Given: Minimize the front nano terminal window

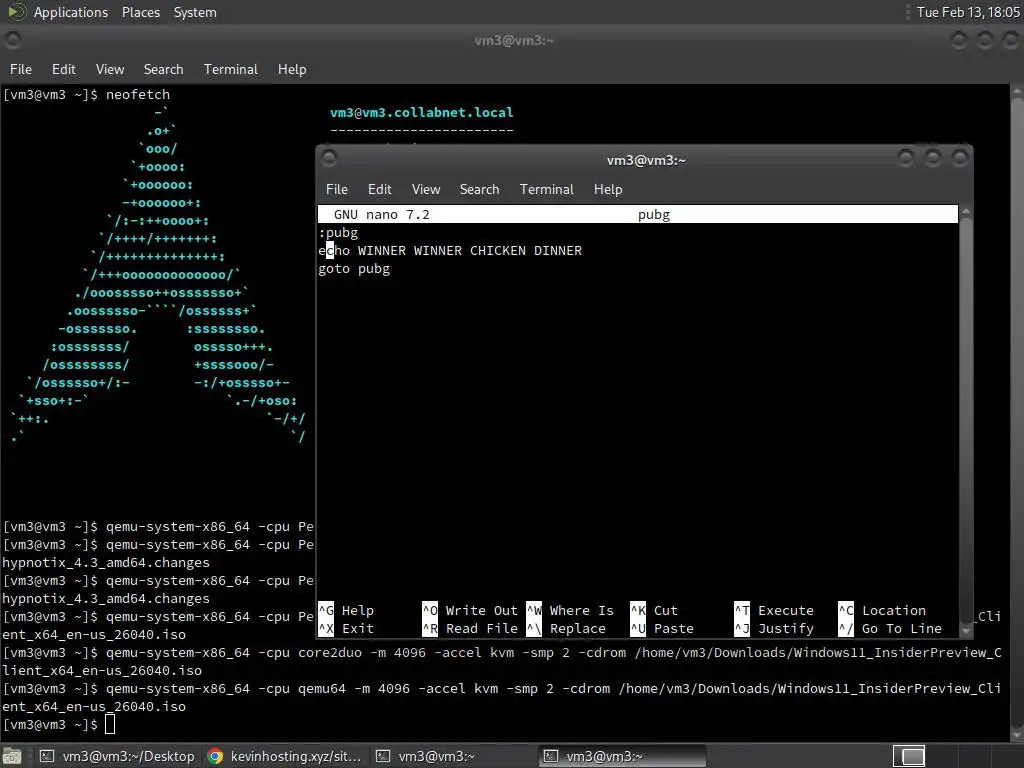Looking at the screenshot, I should click(905, 159).
